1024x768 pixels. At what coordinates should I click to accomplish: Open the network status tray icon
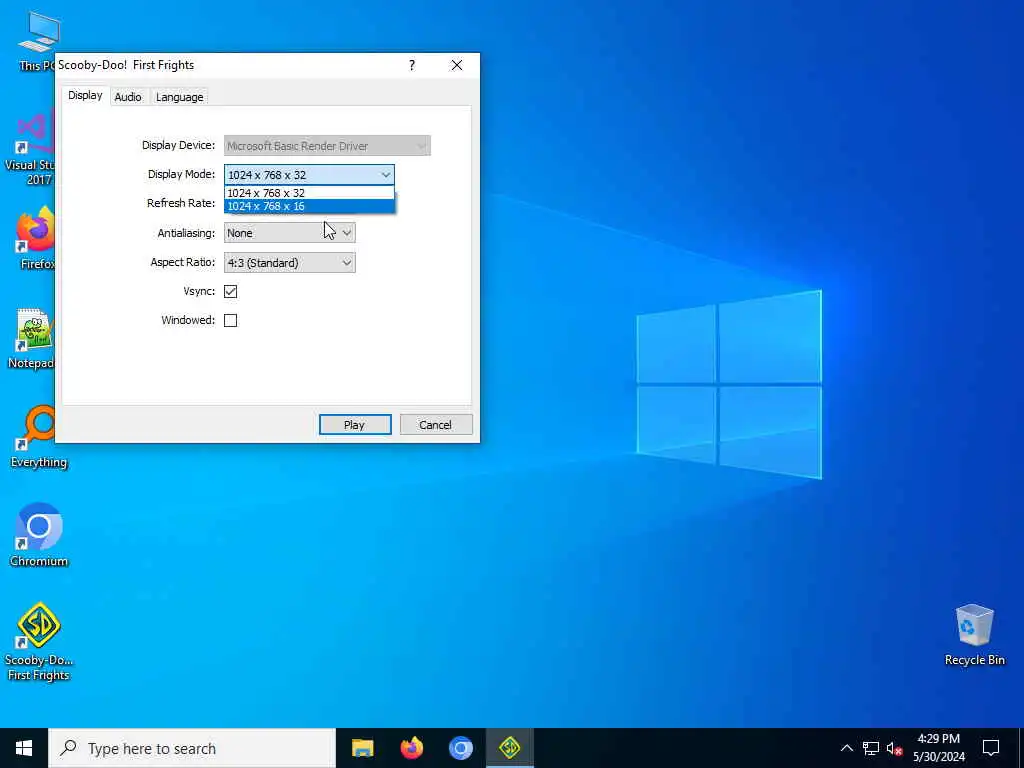(871, 748)
